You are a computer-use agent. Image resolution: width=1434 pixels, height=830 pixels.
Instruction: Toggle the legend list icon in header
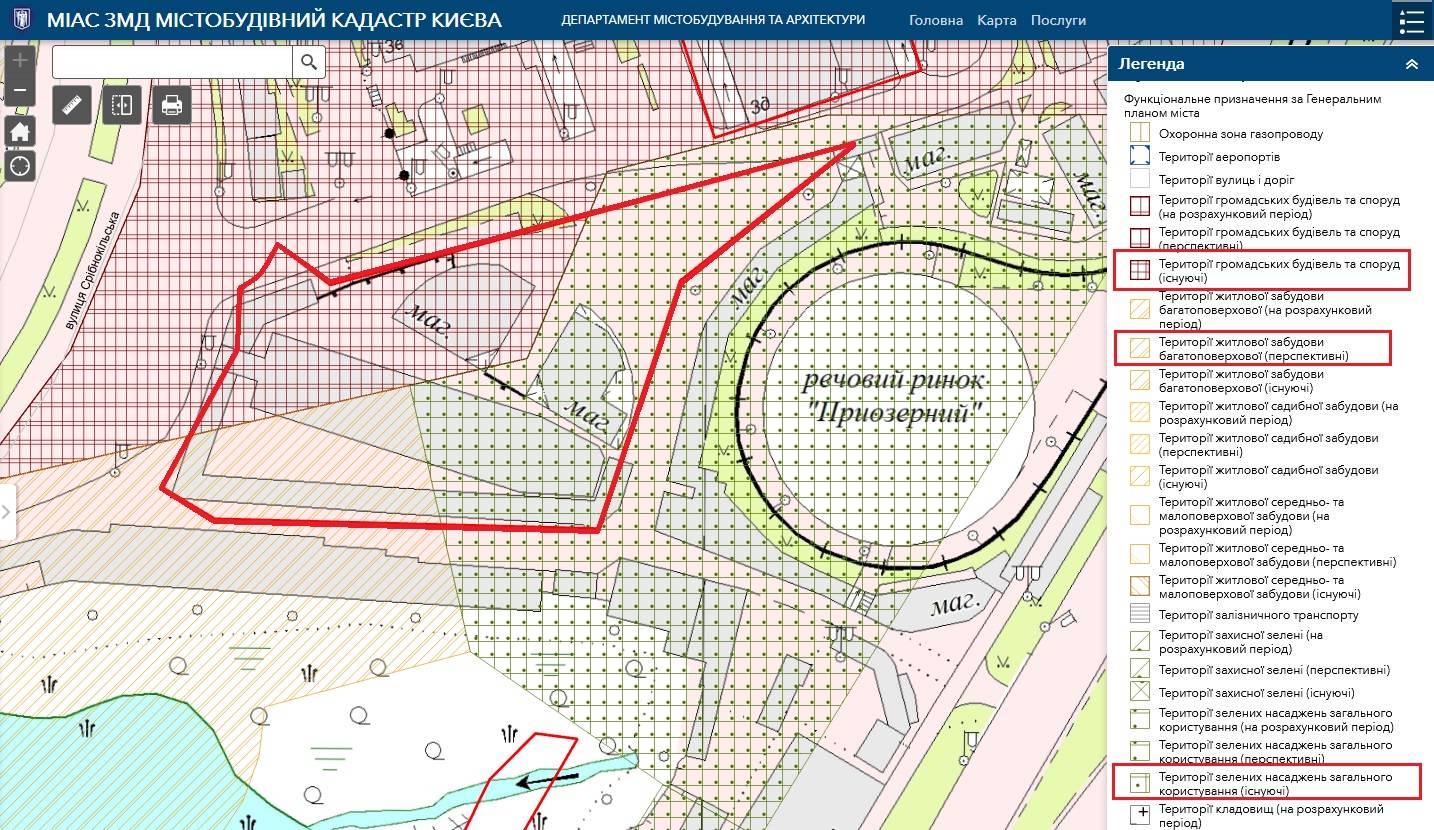tap(1411, 20)
